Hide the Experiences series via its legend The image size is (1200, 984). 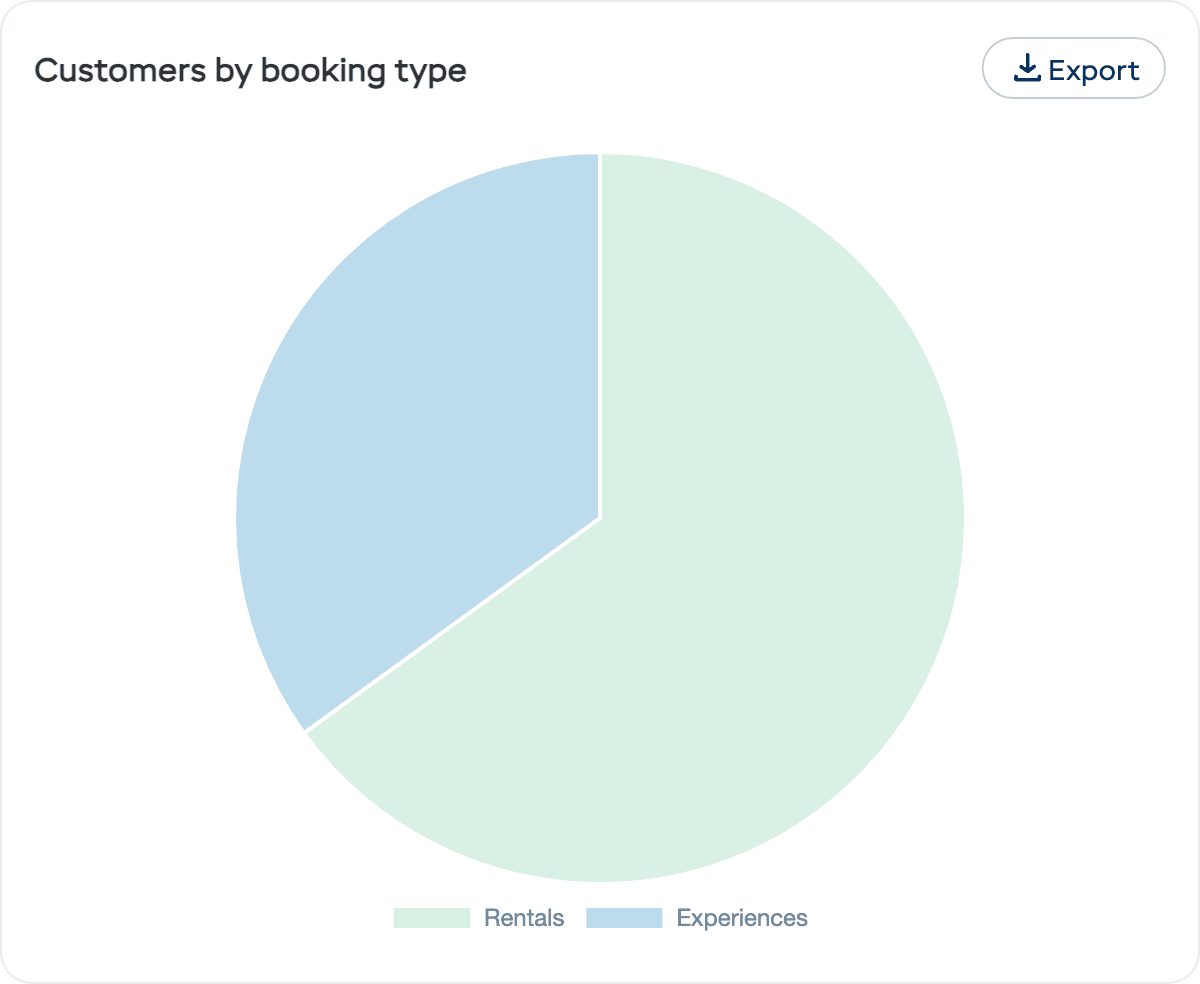point(700,917)
